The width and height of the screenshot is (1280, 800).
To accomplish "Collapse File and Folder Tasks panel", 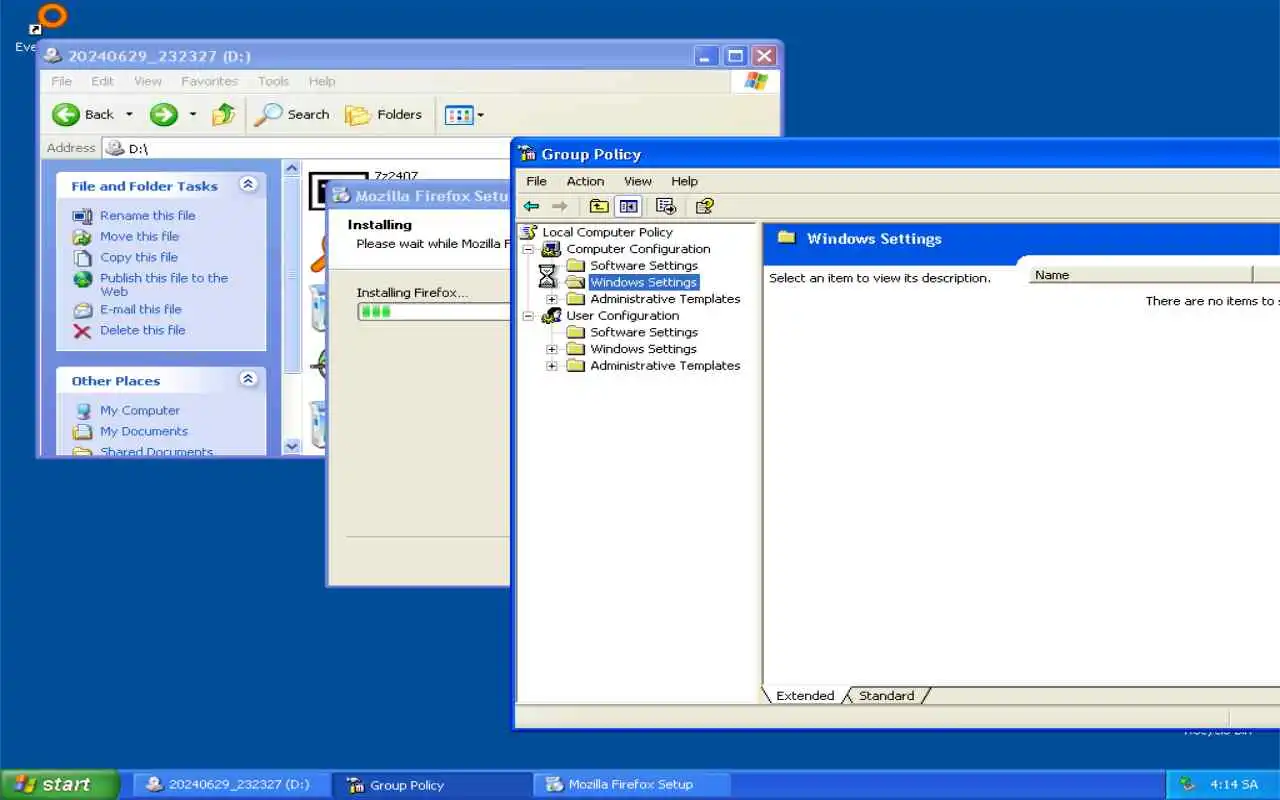I will (248, 185).
